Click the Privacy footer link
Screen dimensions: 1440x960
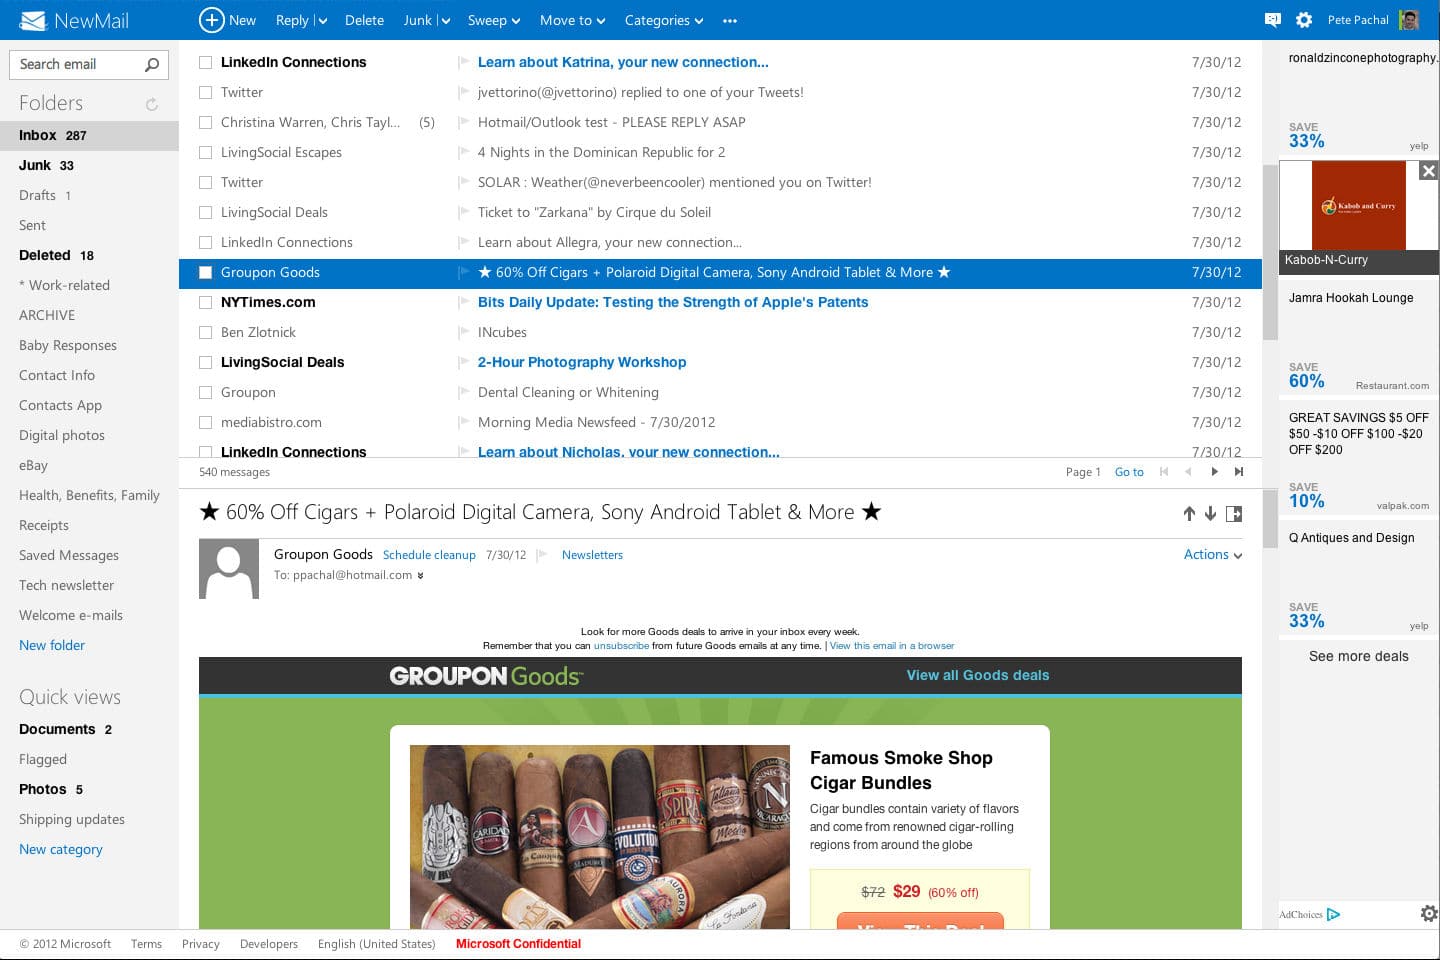tap(201, 944)
